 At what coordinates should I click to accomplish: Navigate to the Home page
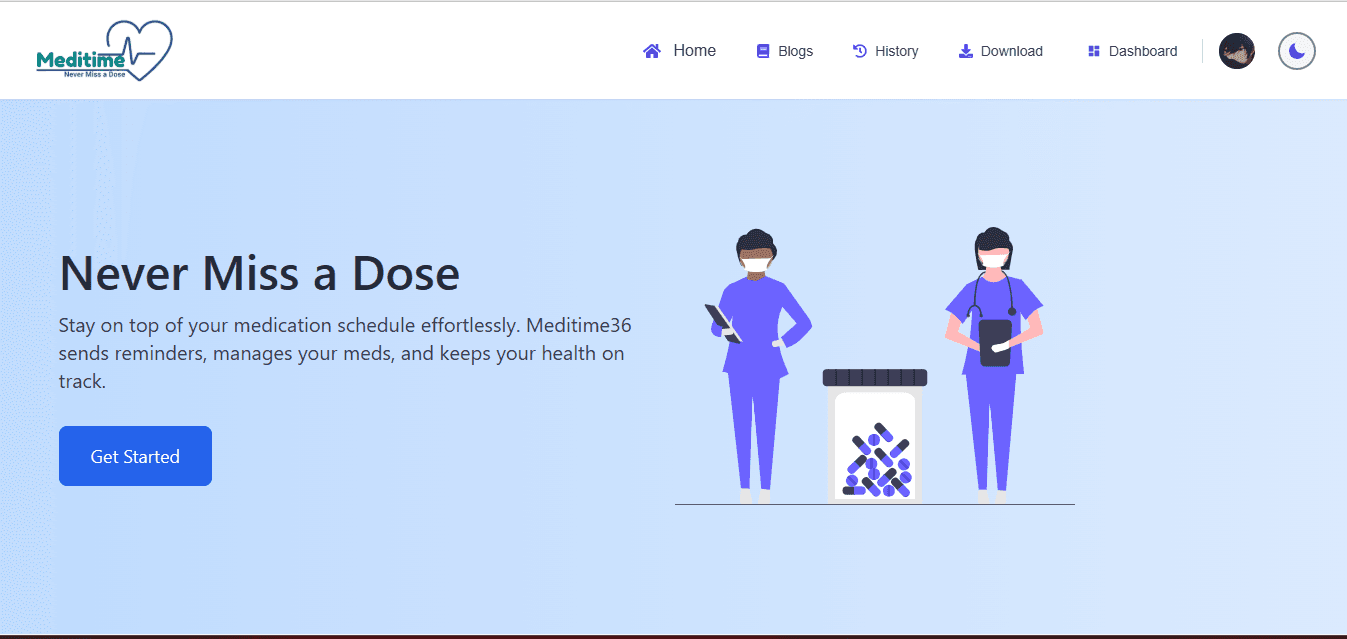pos(695,50)
